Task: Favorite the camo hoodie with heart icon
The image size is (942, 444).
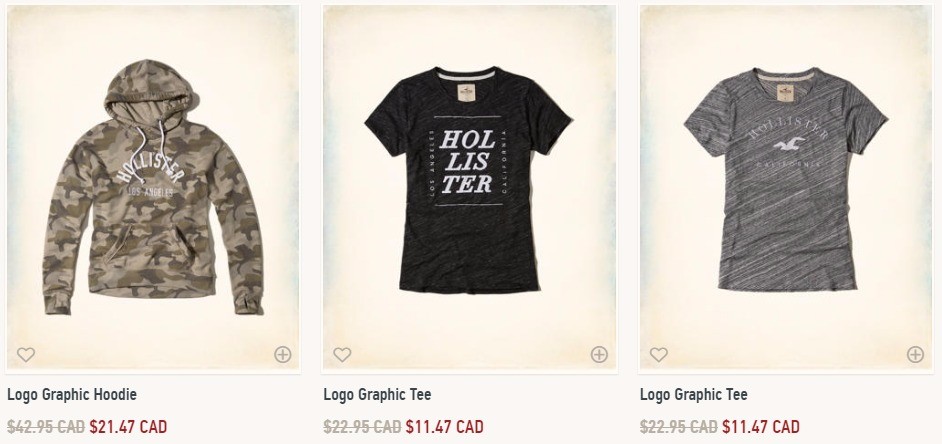Action: coord(26,354)
